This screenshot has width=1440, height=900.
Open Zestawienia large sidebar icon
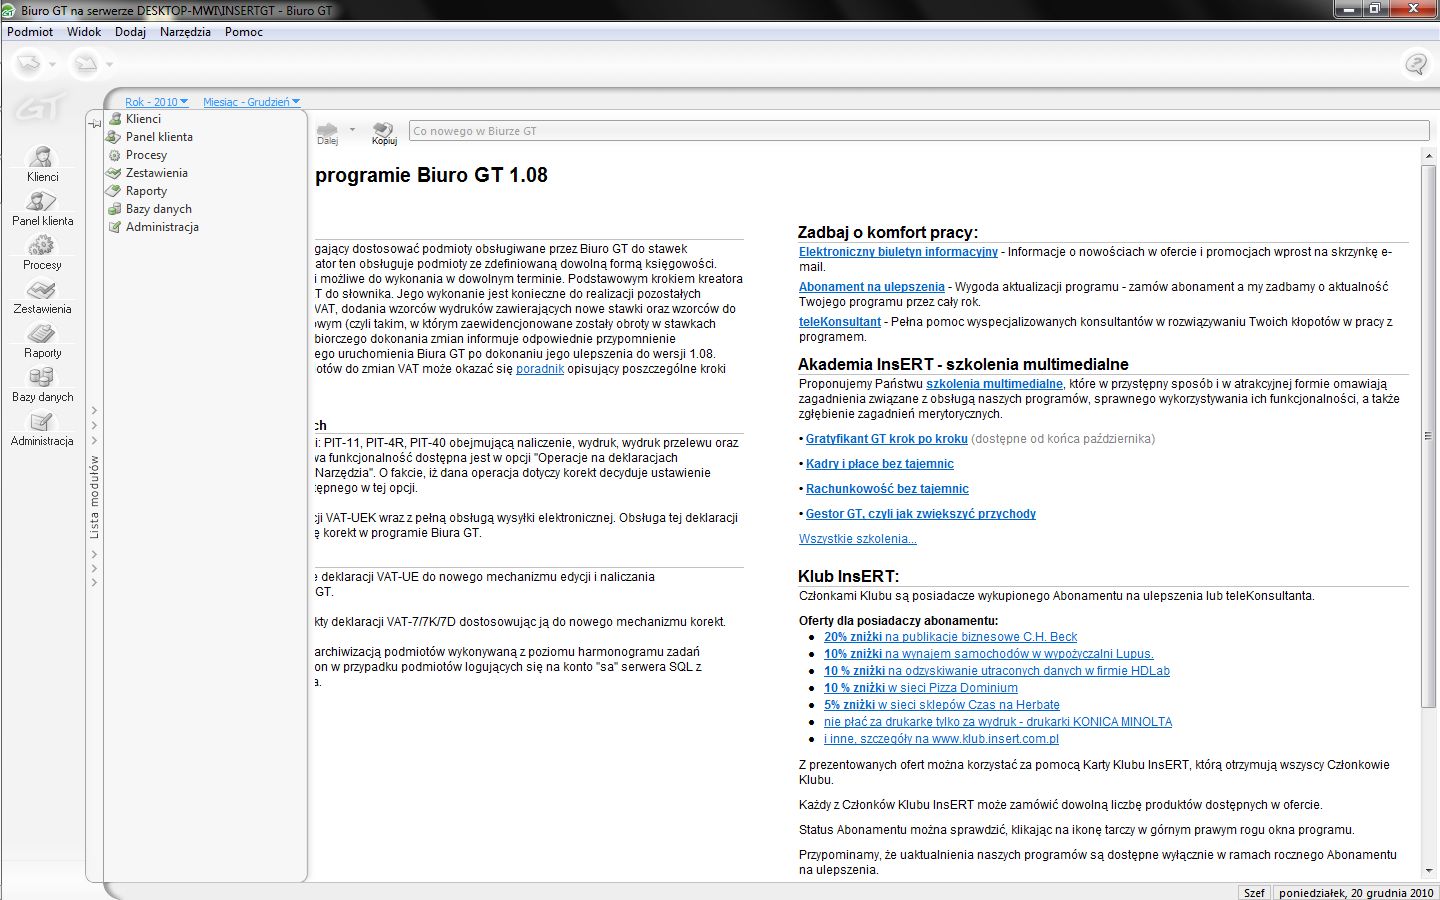click(43, 296)
